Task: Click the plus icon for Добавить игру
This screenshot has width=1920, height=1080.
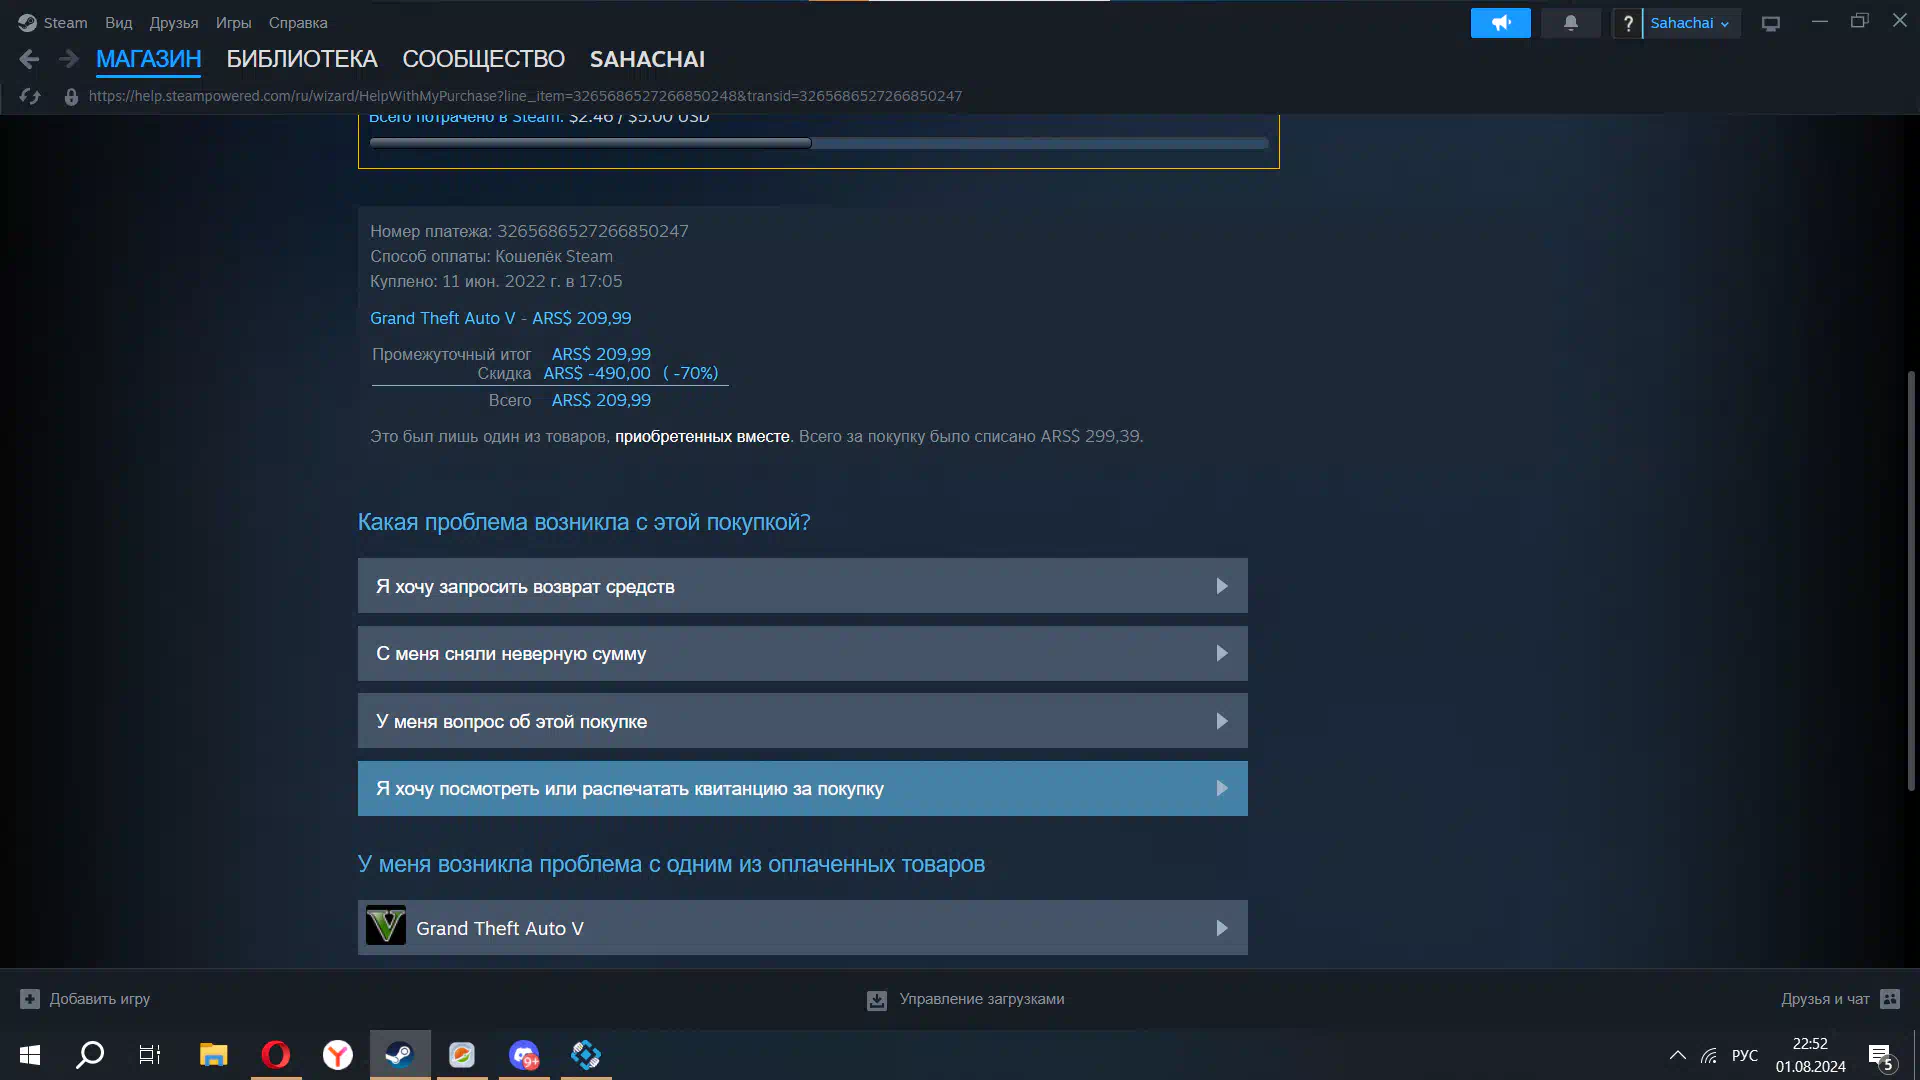Action: coord(30,999)
